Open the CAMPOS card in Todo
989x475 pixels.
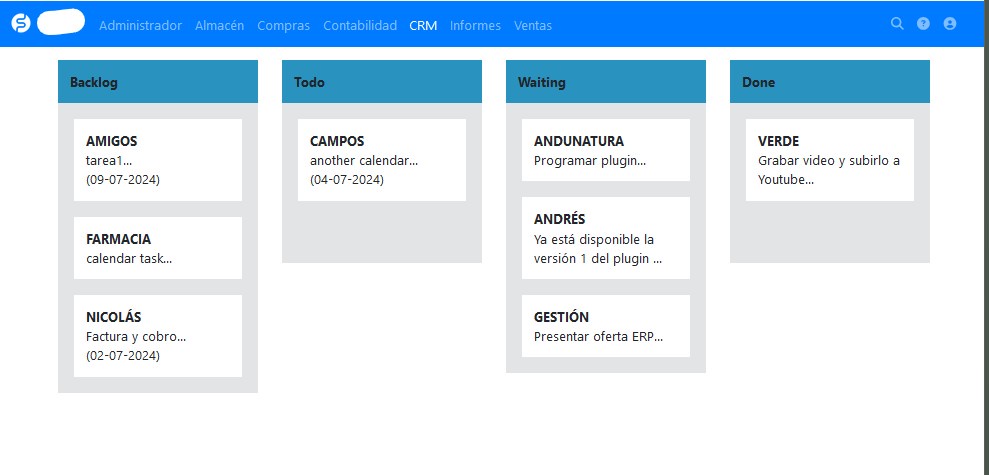[x=382, y=160]
